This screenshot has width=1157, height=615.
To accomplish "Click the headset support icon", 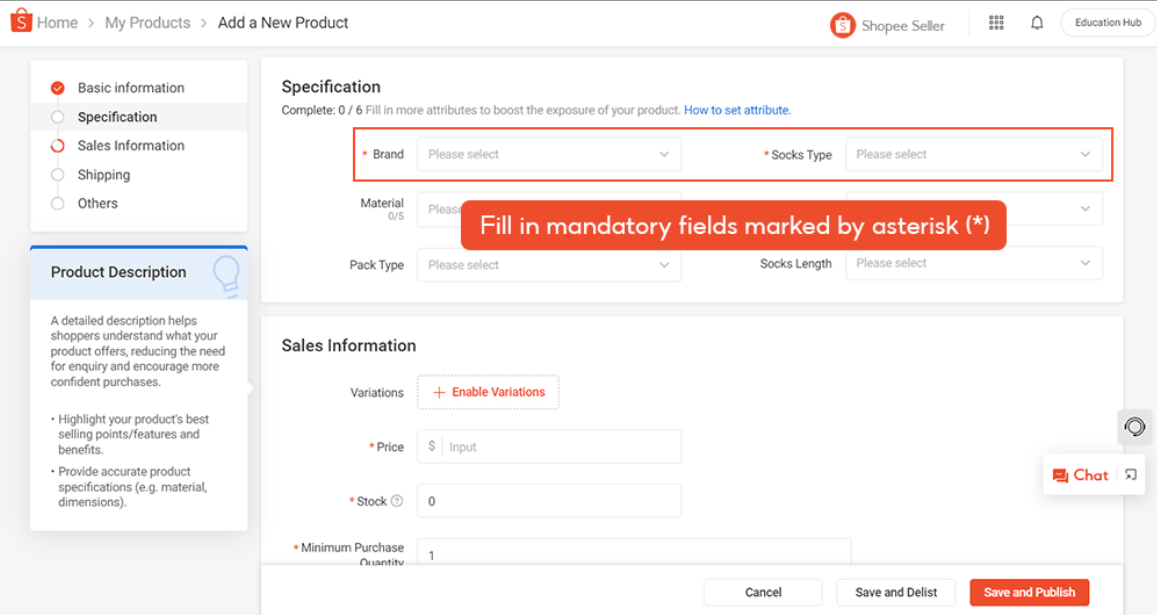I will pos(1134,427).
